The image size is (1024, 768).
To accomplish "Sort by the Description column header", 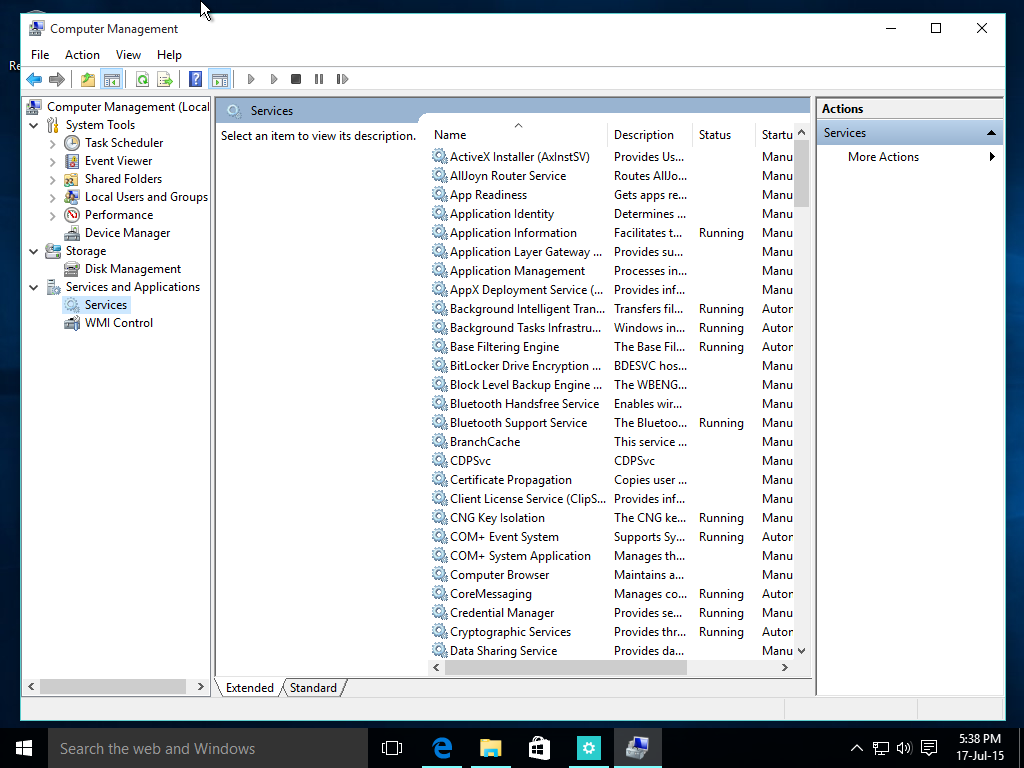I will click(650, 135).
